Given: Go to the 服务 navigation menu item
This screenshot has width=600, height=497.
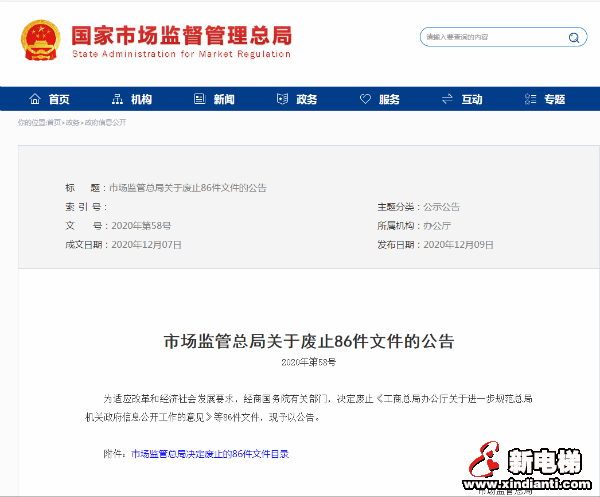Looking at the screenshot, I should pyautogui.click(x=389, y=99).
